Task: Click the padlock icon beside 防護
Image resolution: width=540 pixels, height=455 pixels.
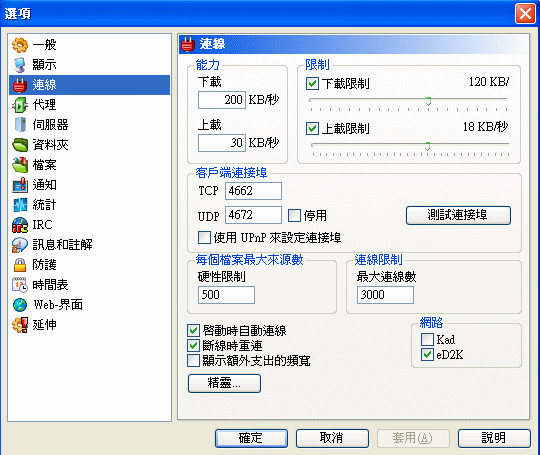Action: pyautogui.click(x=20, y=265)
